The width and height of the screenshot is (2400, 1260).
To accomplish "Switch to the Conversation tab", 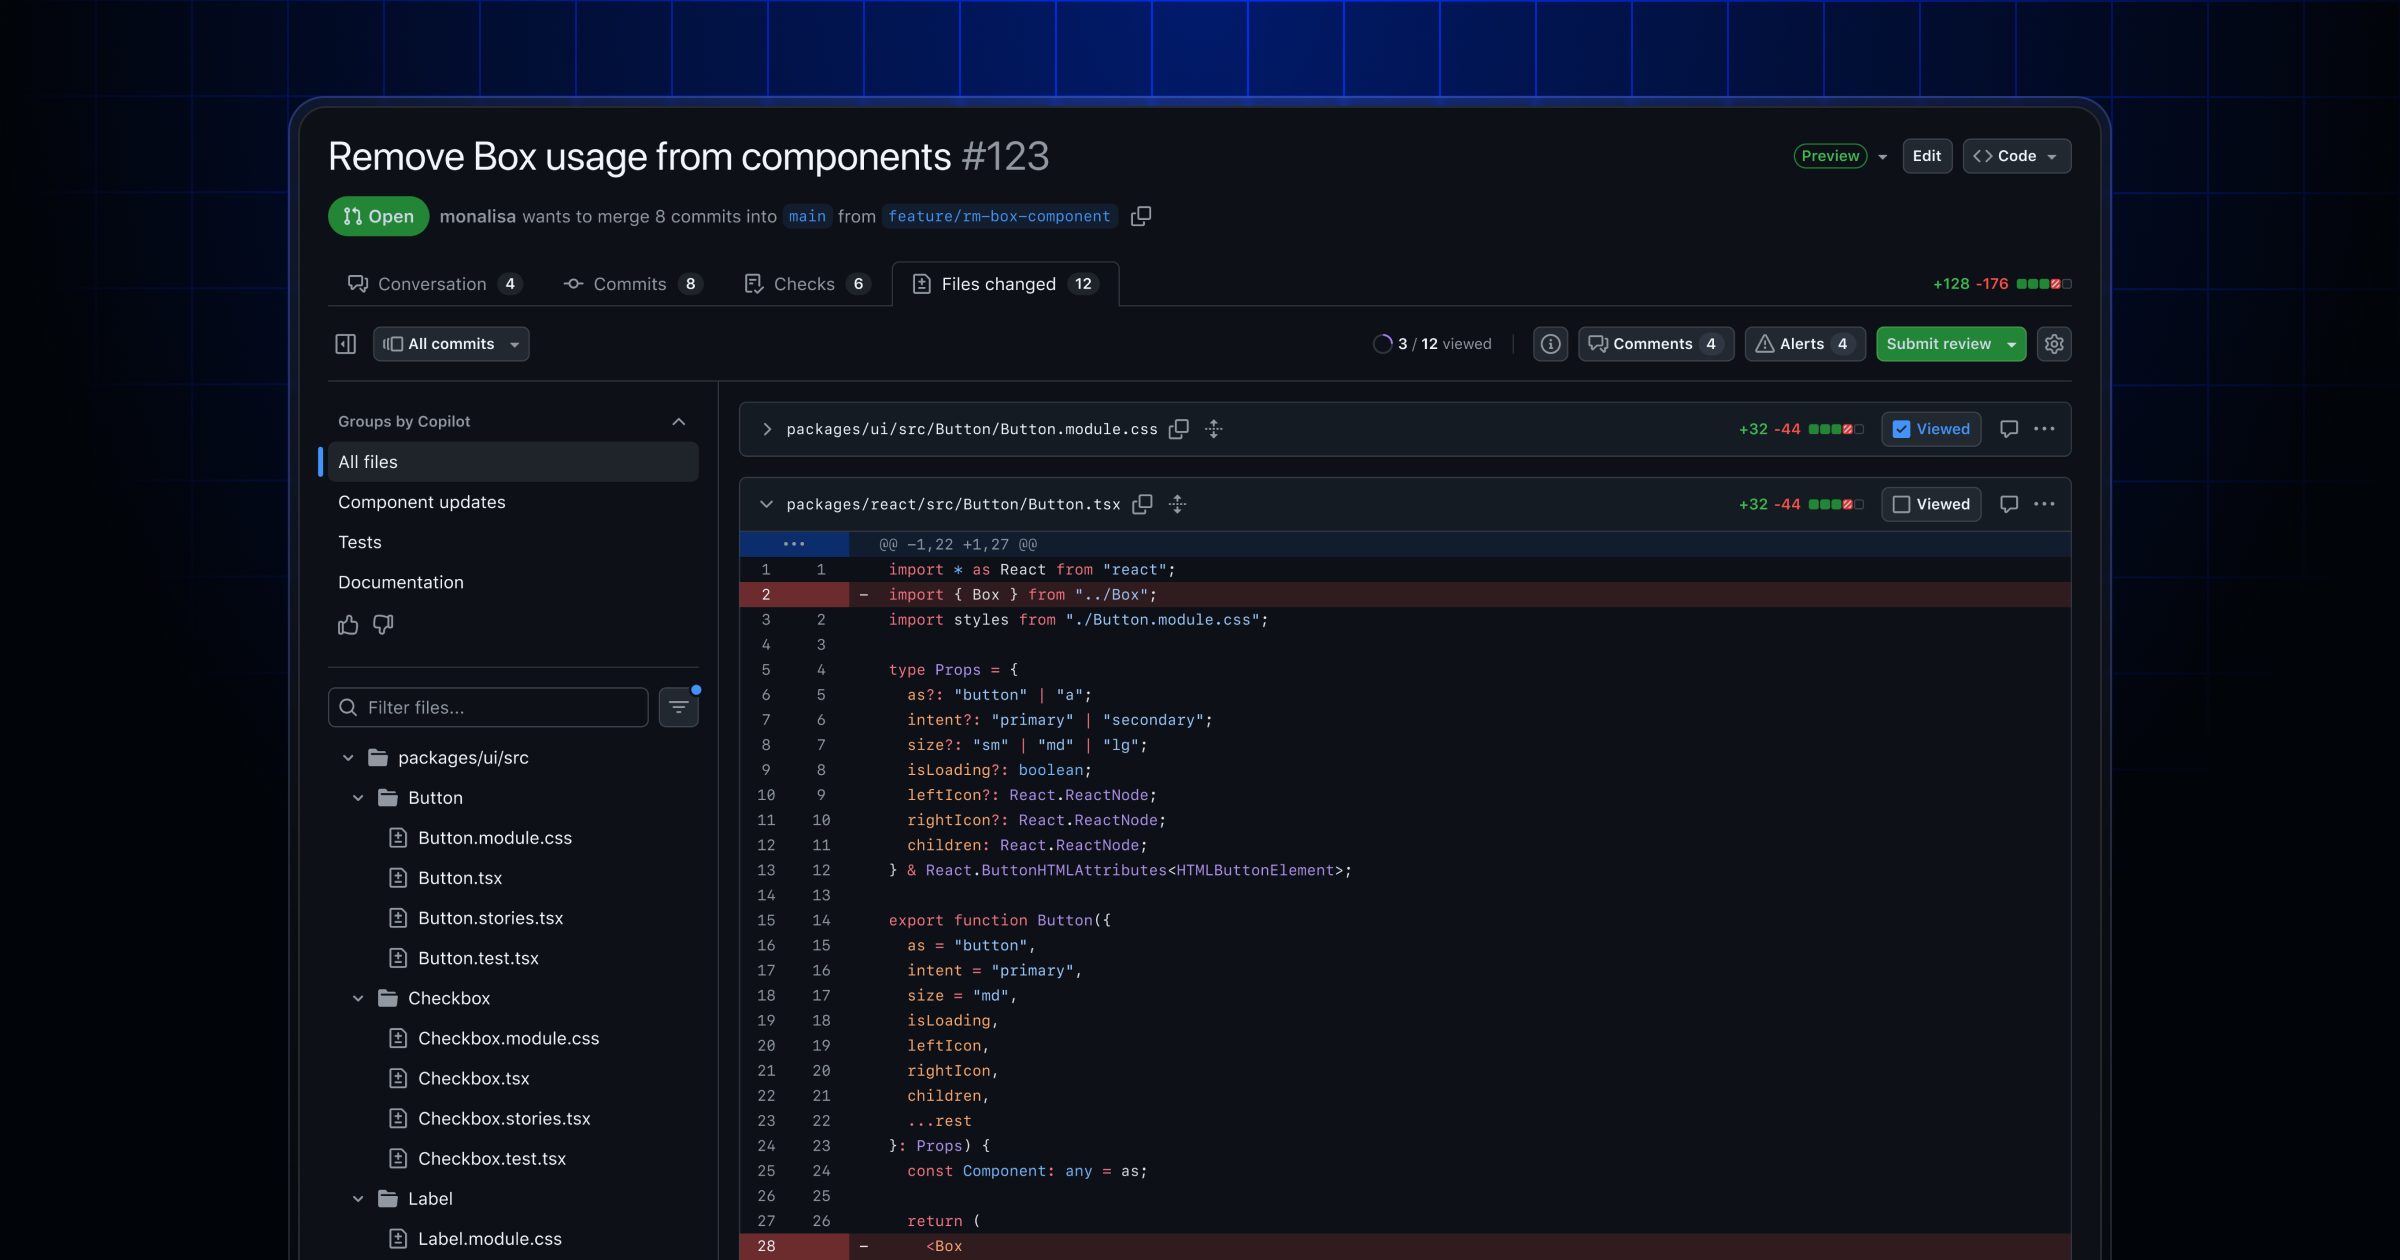I will [x=432, y=284].
